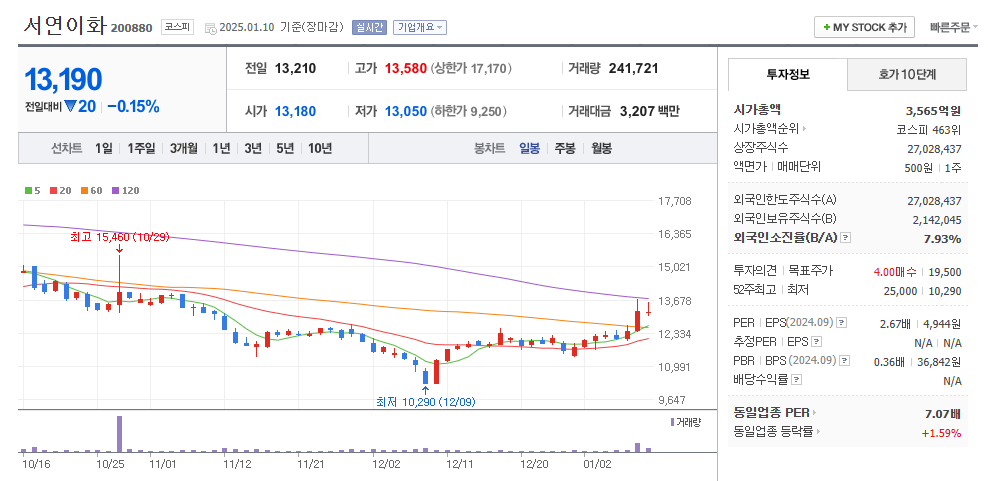This screenshot has width=988, height=481.
Task: Click red 20-day moving average legend marker
Action: (x=54, y=190)
